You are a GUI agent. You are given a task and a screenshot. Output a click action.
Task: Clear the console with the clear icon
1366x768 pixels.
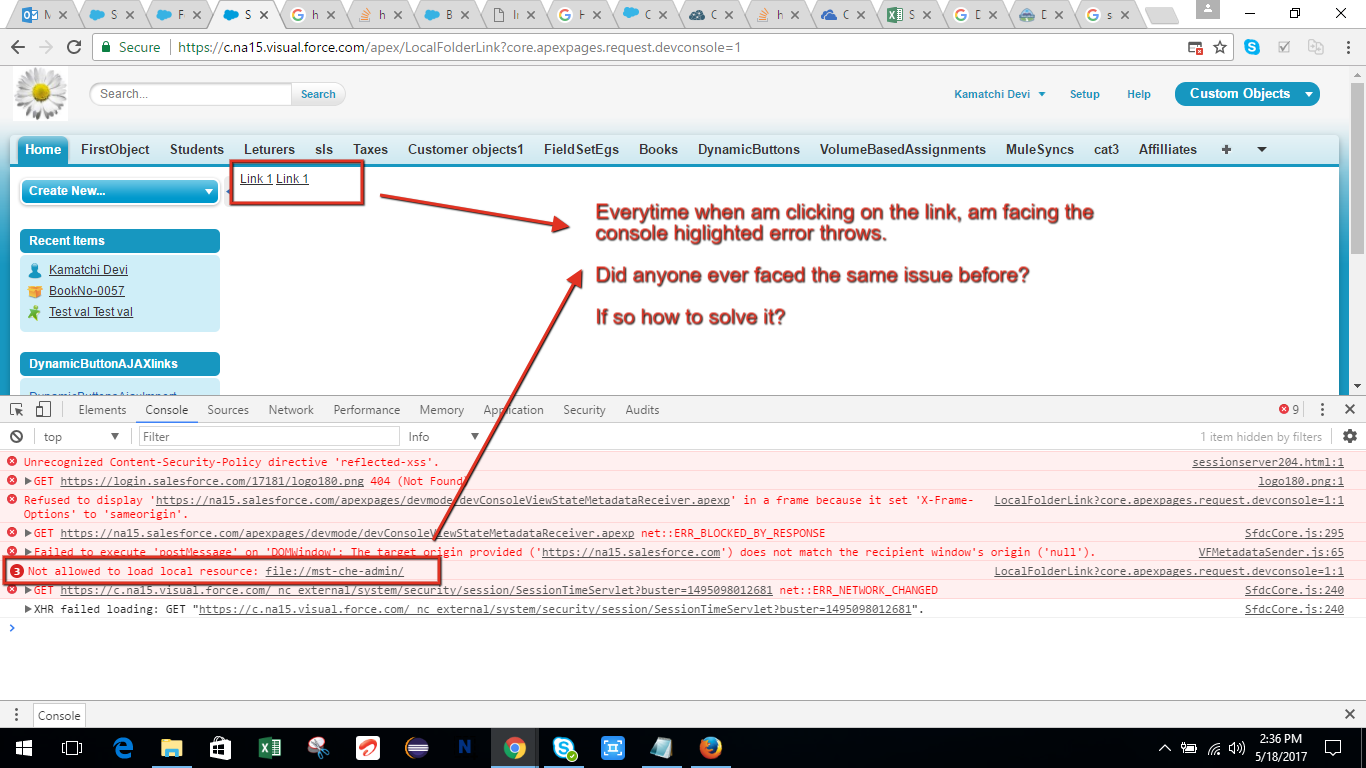(16, 436)
